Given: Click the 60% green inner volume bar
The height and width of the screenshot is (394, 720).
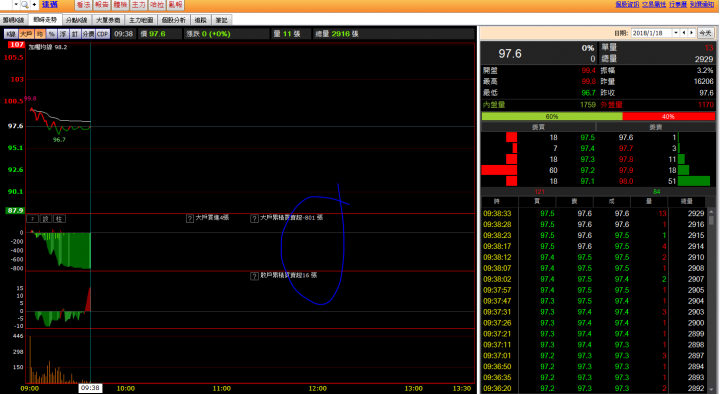Looking at the screenshot, I should click(x=552, y=117).
